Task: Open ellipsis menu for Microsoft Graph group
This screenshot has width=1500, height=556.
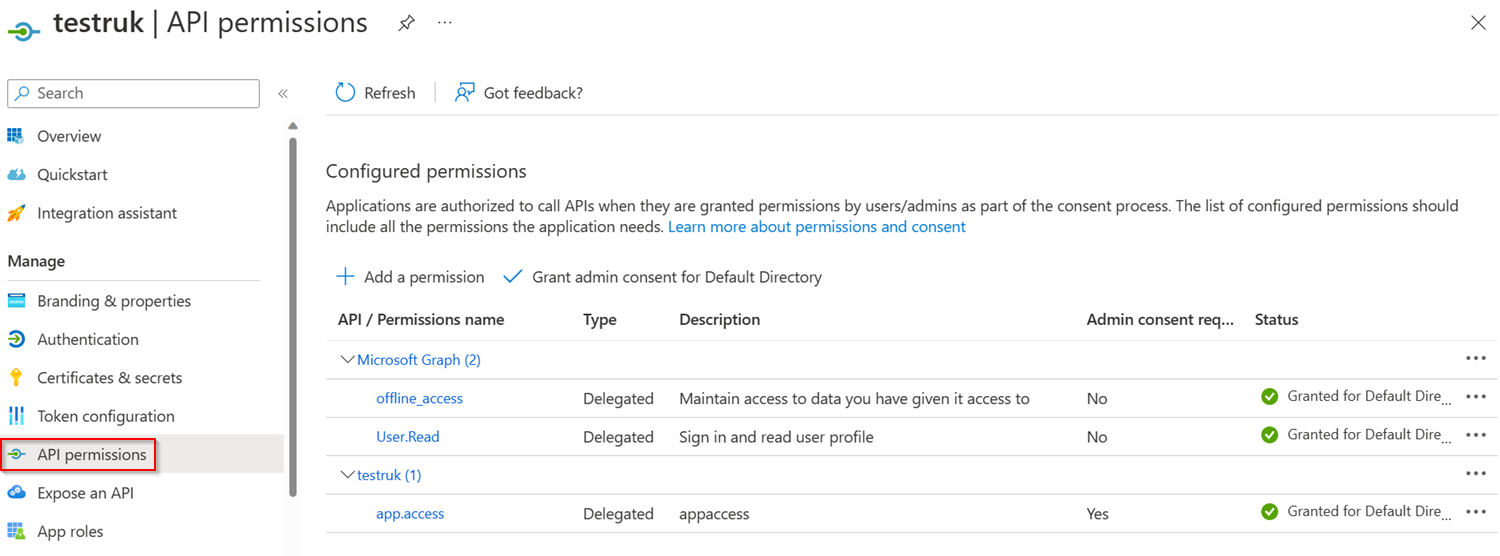Action: pos(1476,358)
